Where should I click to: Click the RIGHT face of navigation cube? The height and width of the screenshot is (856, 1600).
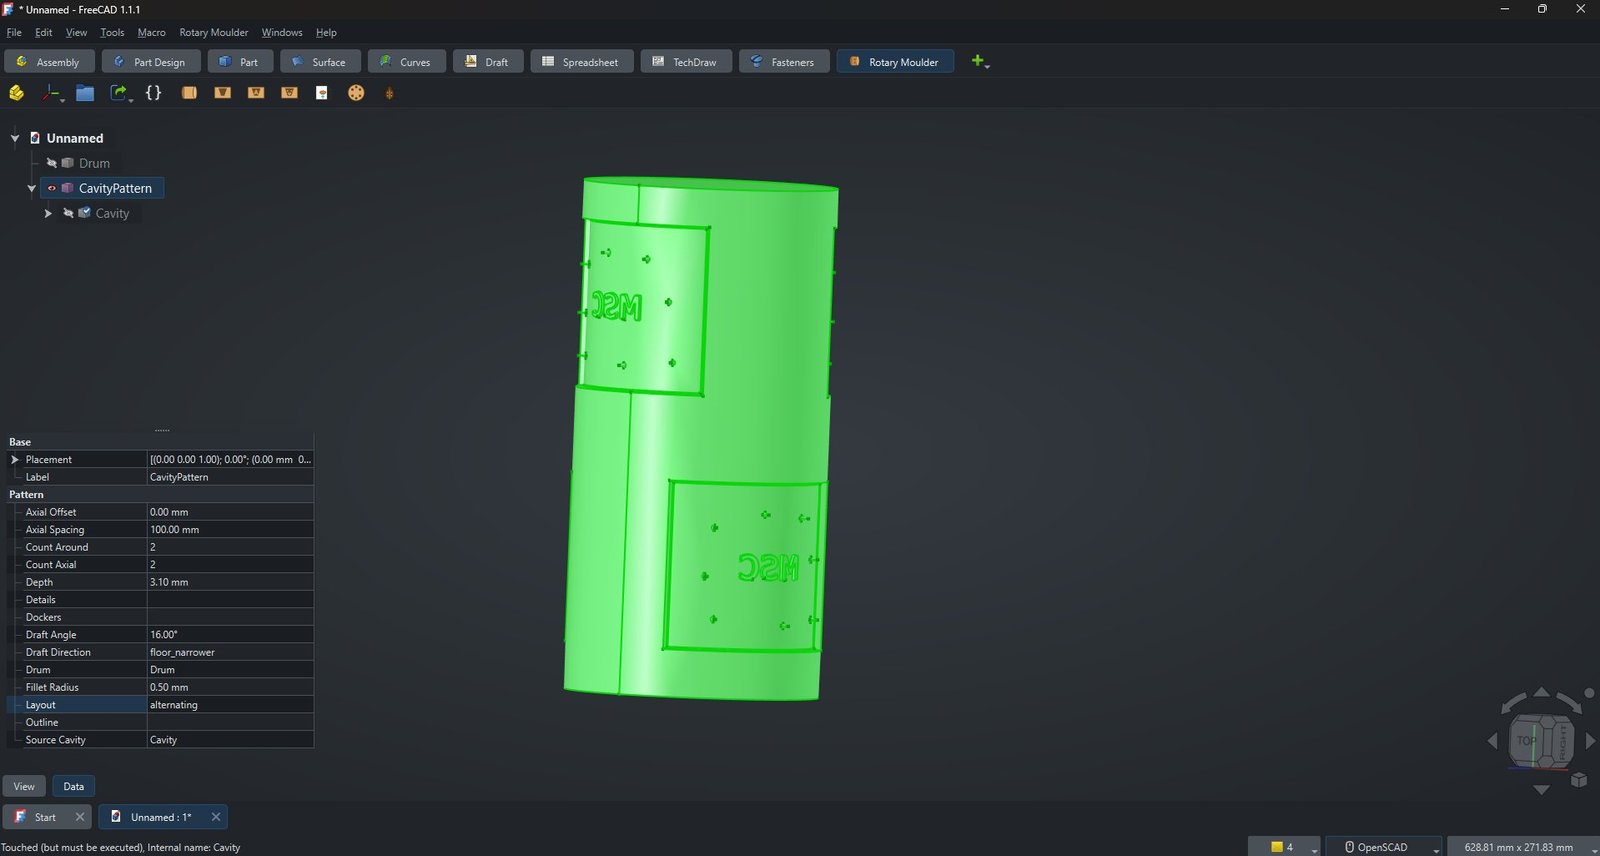pos(1563,742)
